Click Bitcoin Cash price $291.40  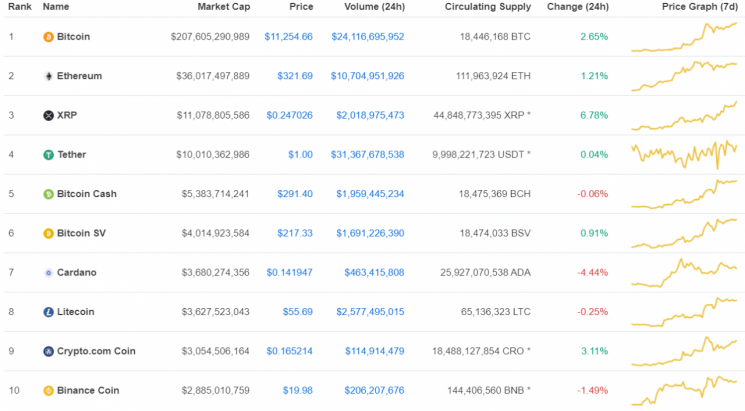click(295, 194)
